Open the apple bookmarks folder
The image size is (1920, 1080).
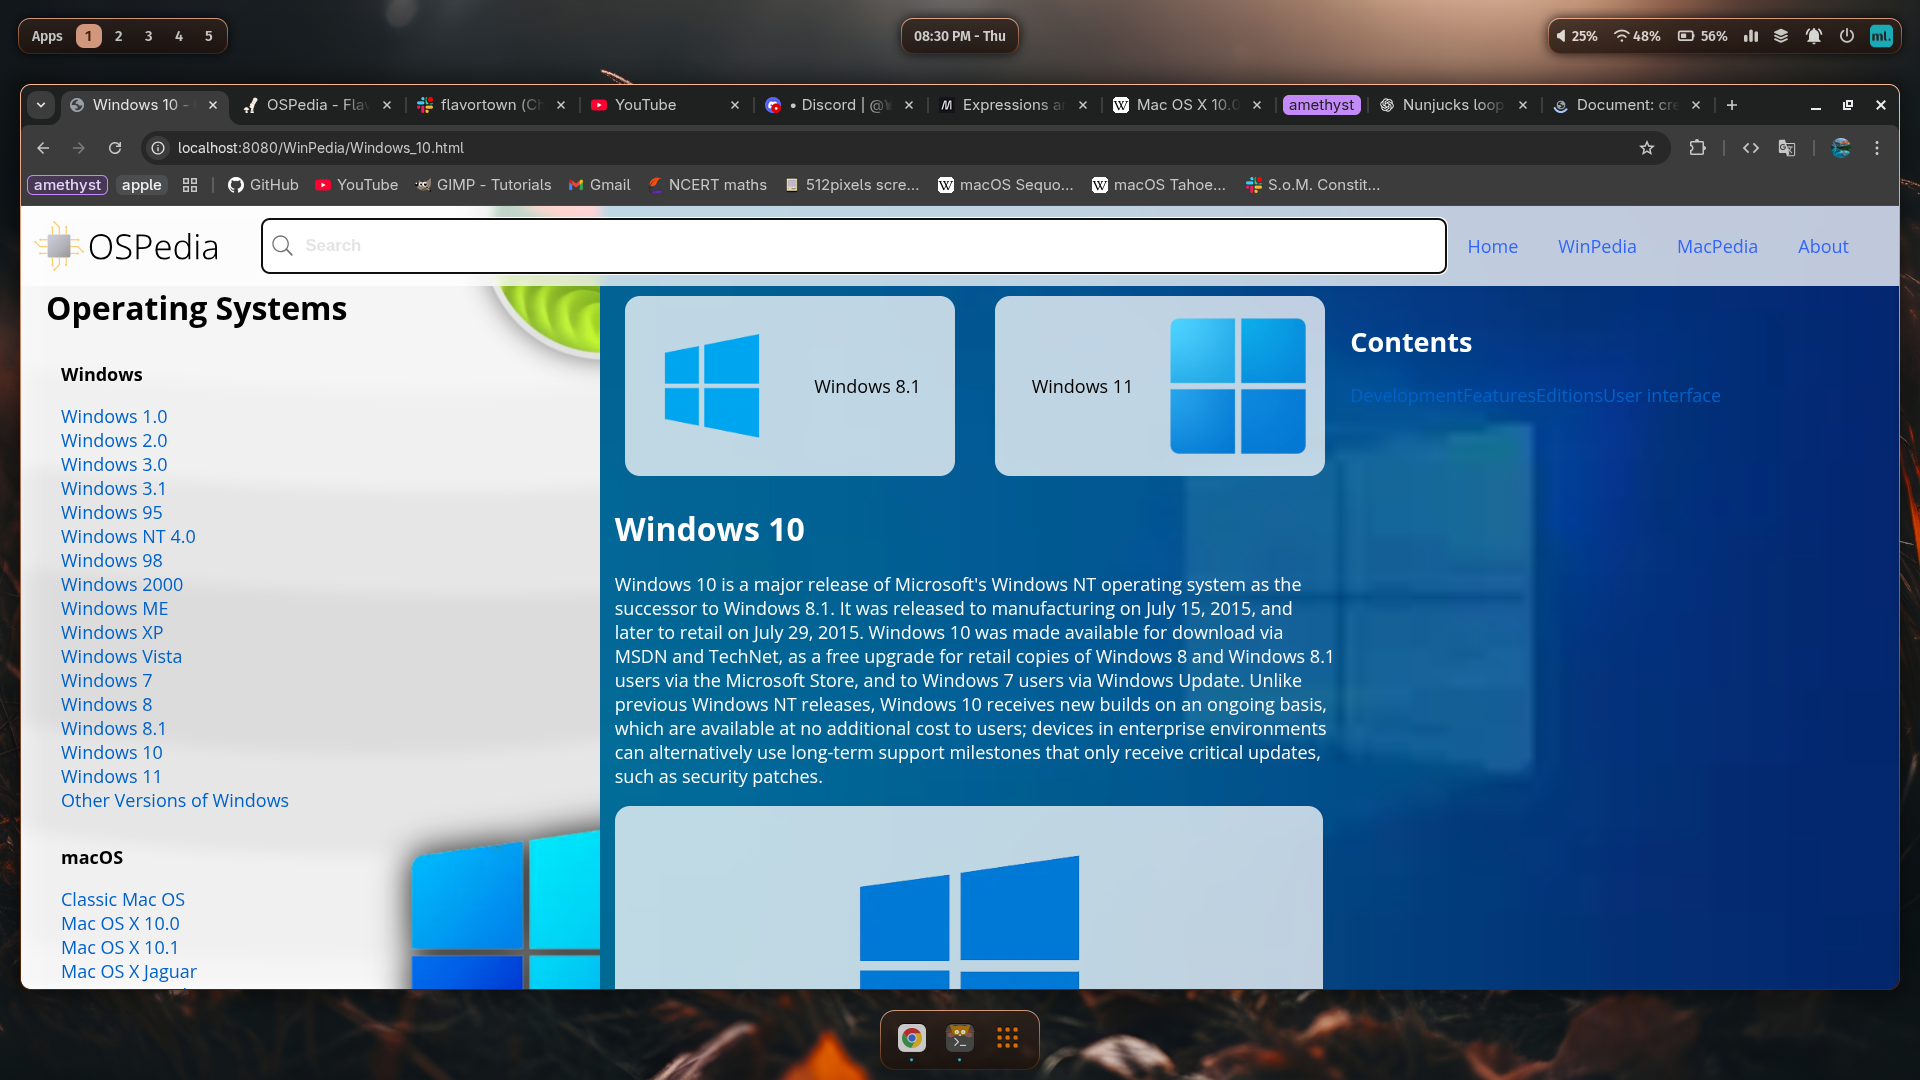click(141, 185)
